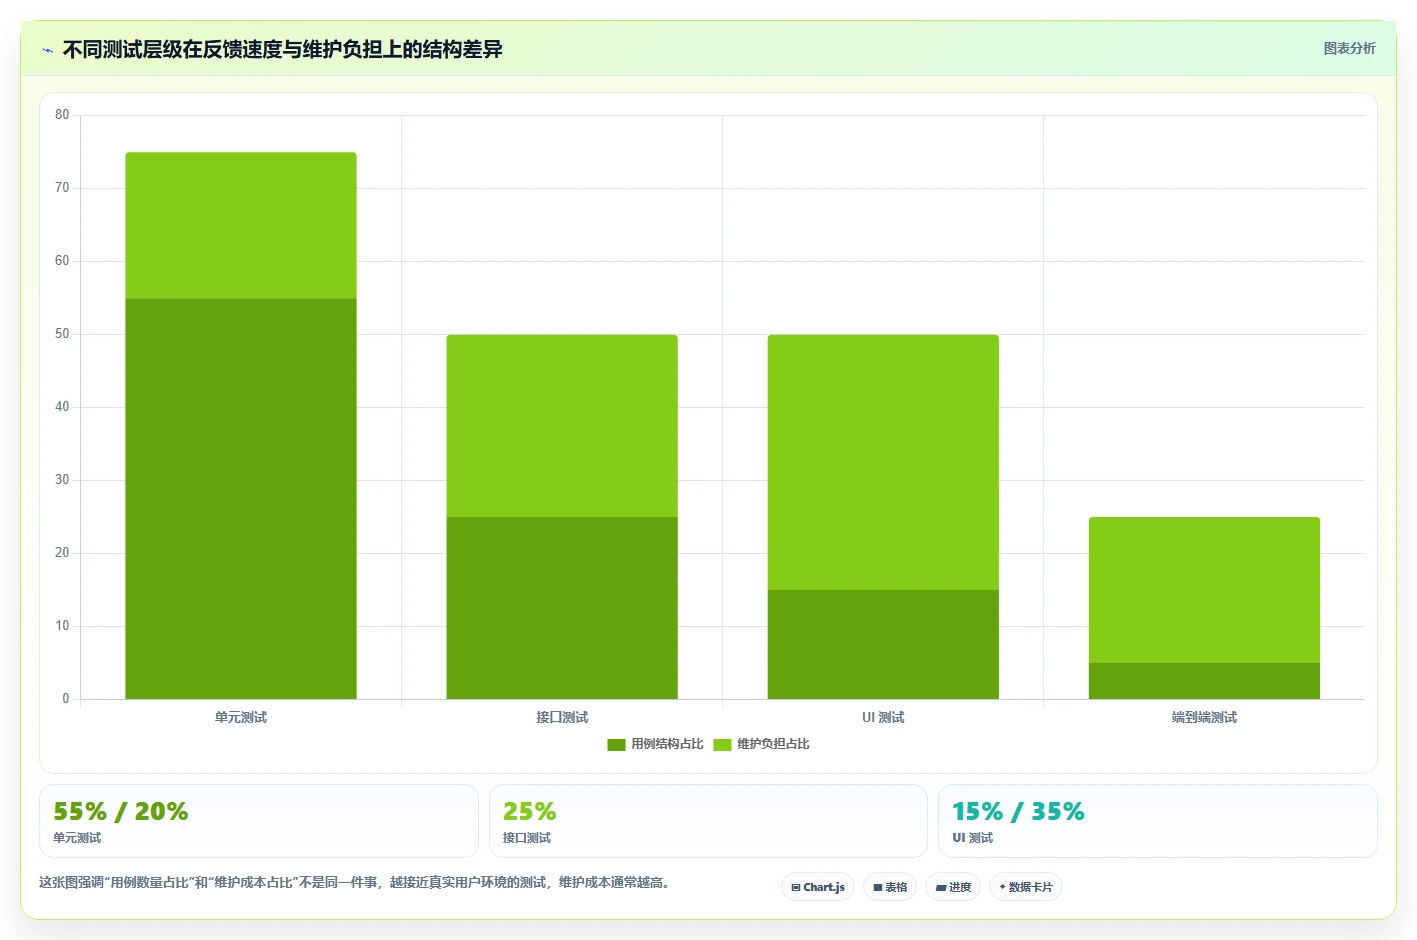Click the footnote text starting with 这张图强调
The height and width of the screenshot is (940, 1417).
(356, 883)
